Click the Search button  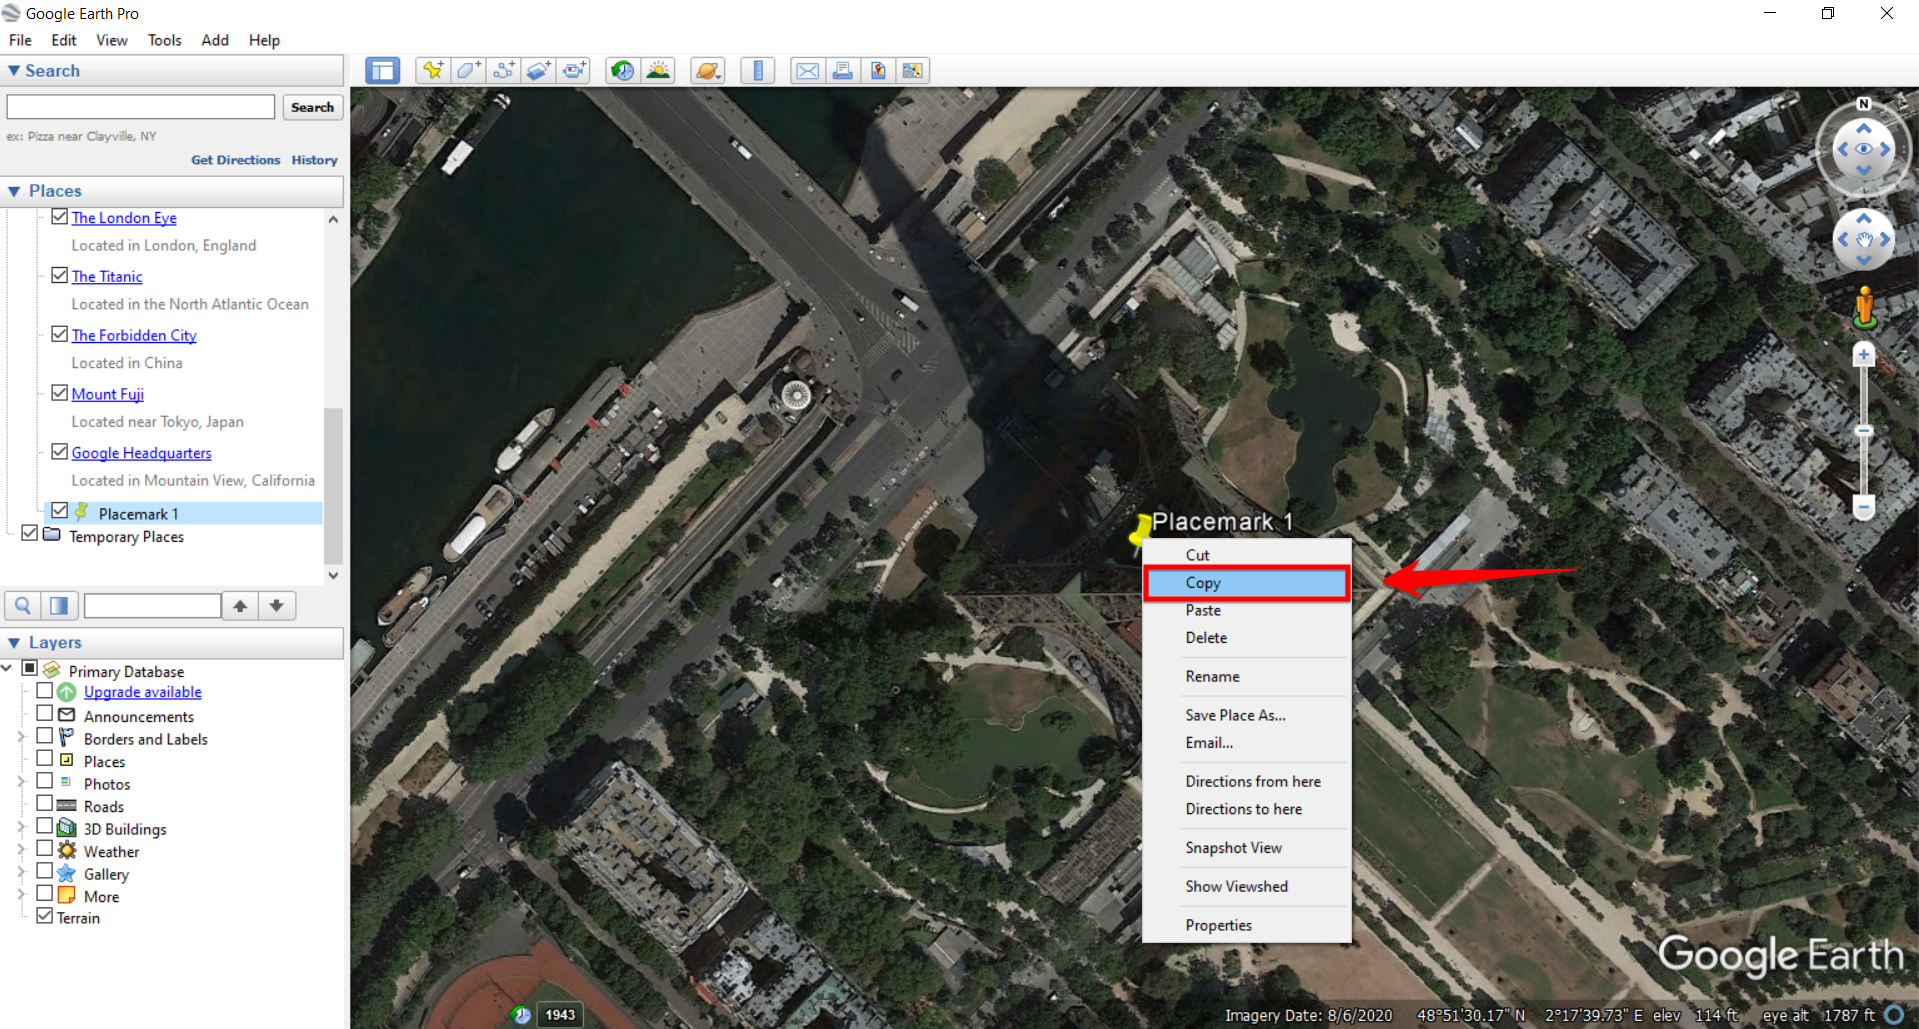click(x=312, y=107)
